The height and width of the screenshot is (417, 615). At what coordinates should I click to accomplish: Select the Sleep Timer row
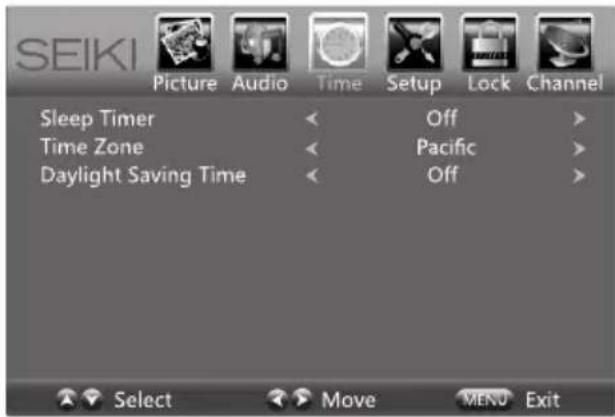coord(313,119)
